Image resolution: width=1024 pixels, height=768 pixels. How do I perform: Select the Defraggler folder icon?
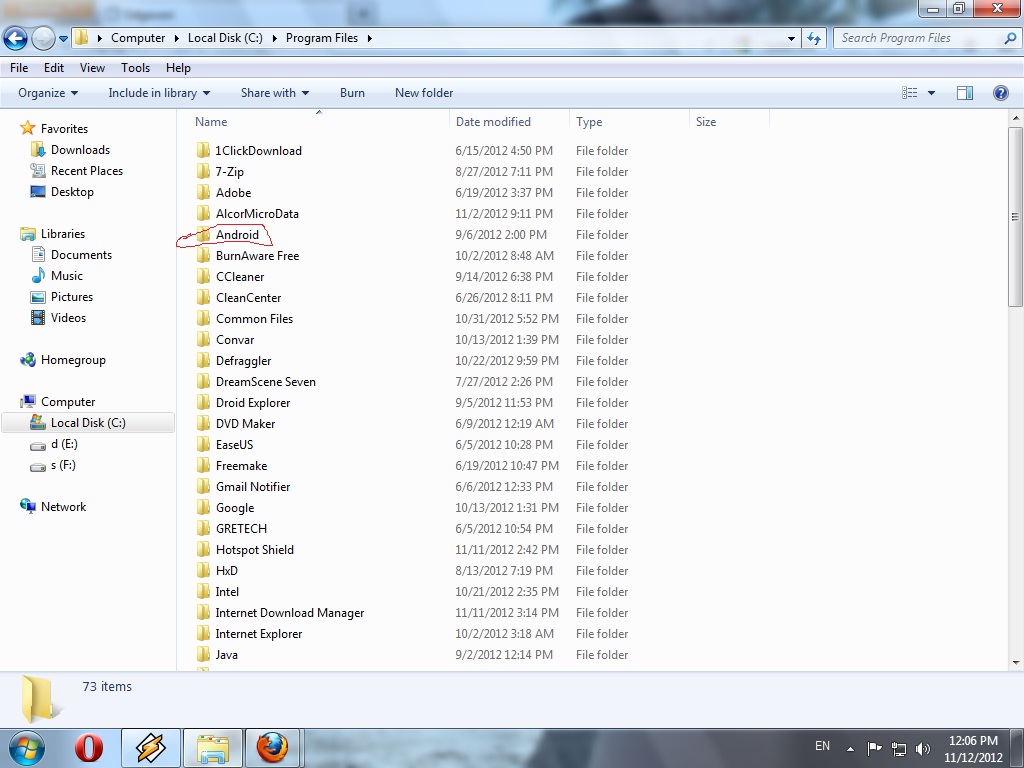204,360
